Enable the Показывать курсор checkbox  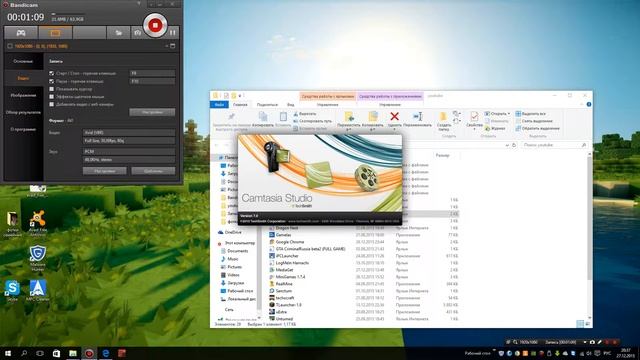(x=51, y=89)
